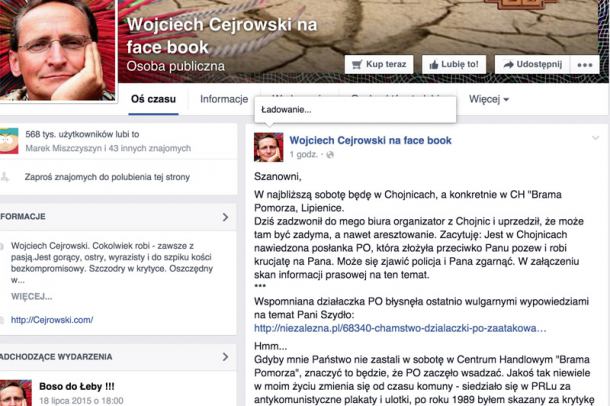Click the globe privacy icon under the post author
610x406 pixels.
click(330, 155)
